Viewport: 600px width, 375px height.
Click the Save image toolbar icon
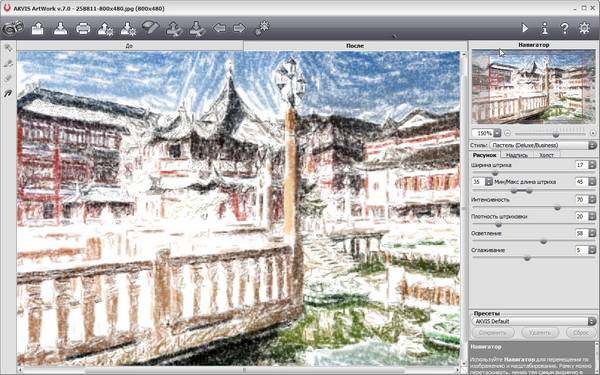(x=60, y=28)
